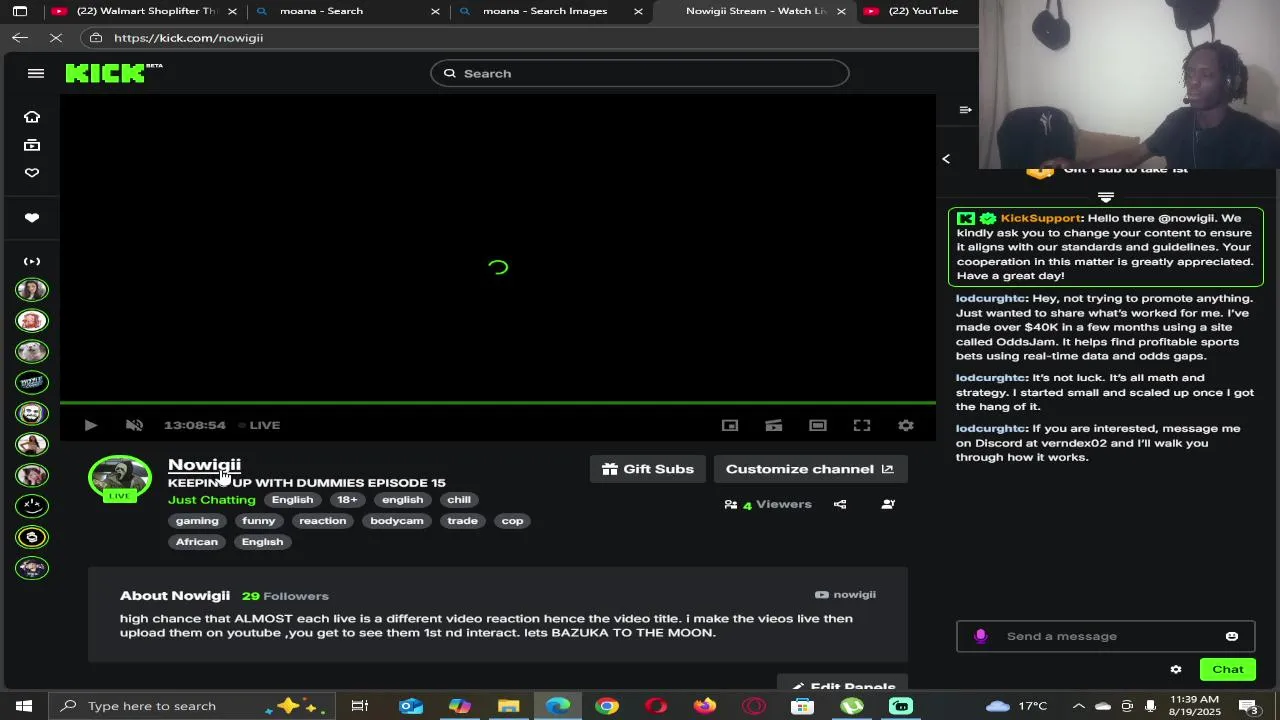Viewport: 1280px width, 720px height.
Task: Select the funny tag
Action: tap(258, 521)
